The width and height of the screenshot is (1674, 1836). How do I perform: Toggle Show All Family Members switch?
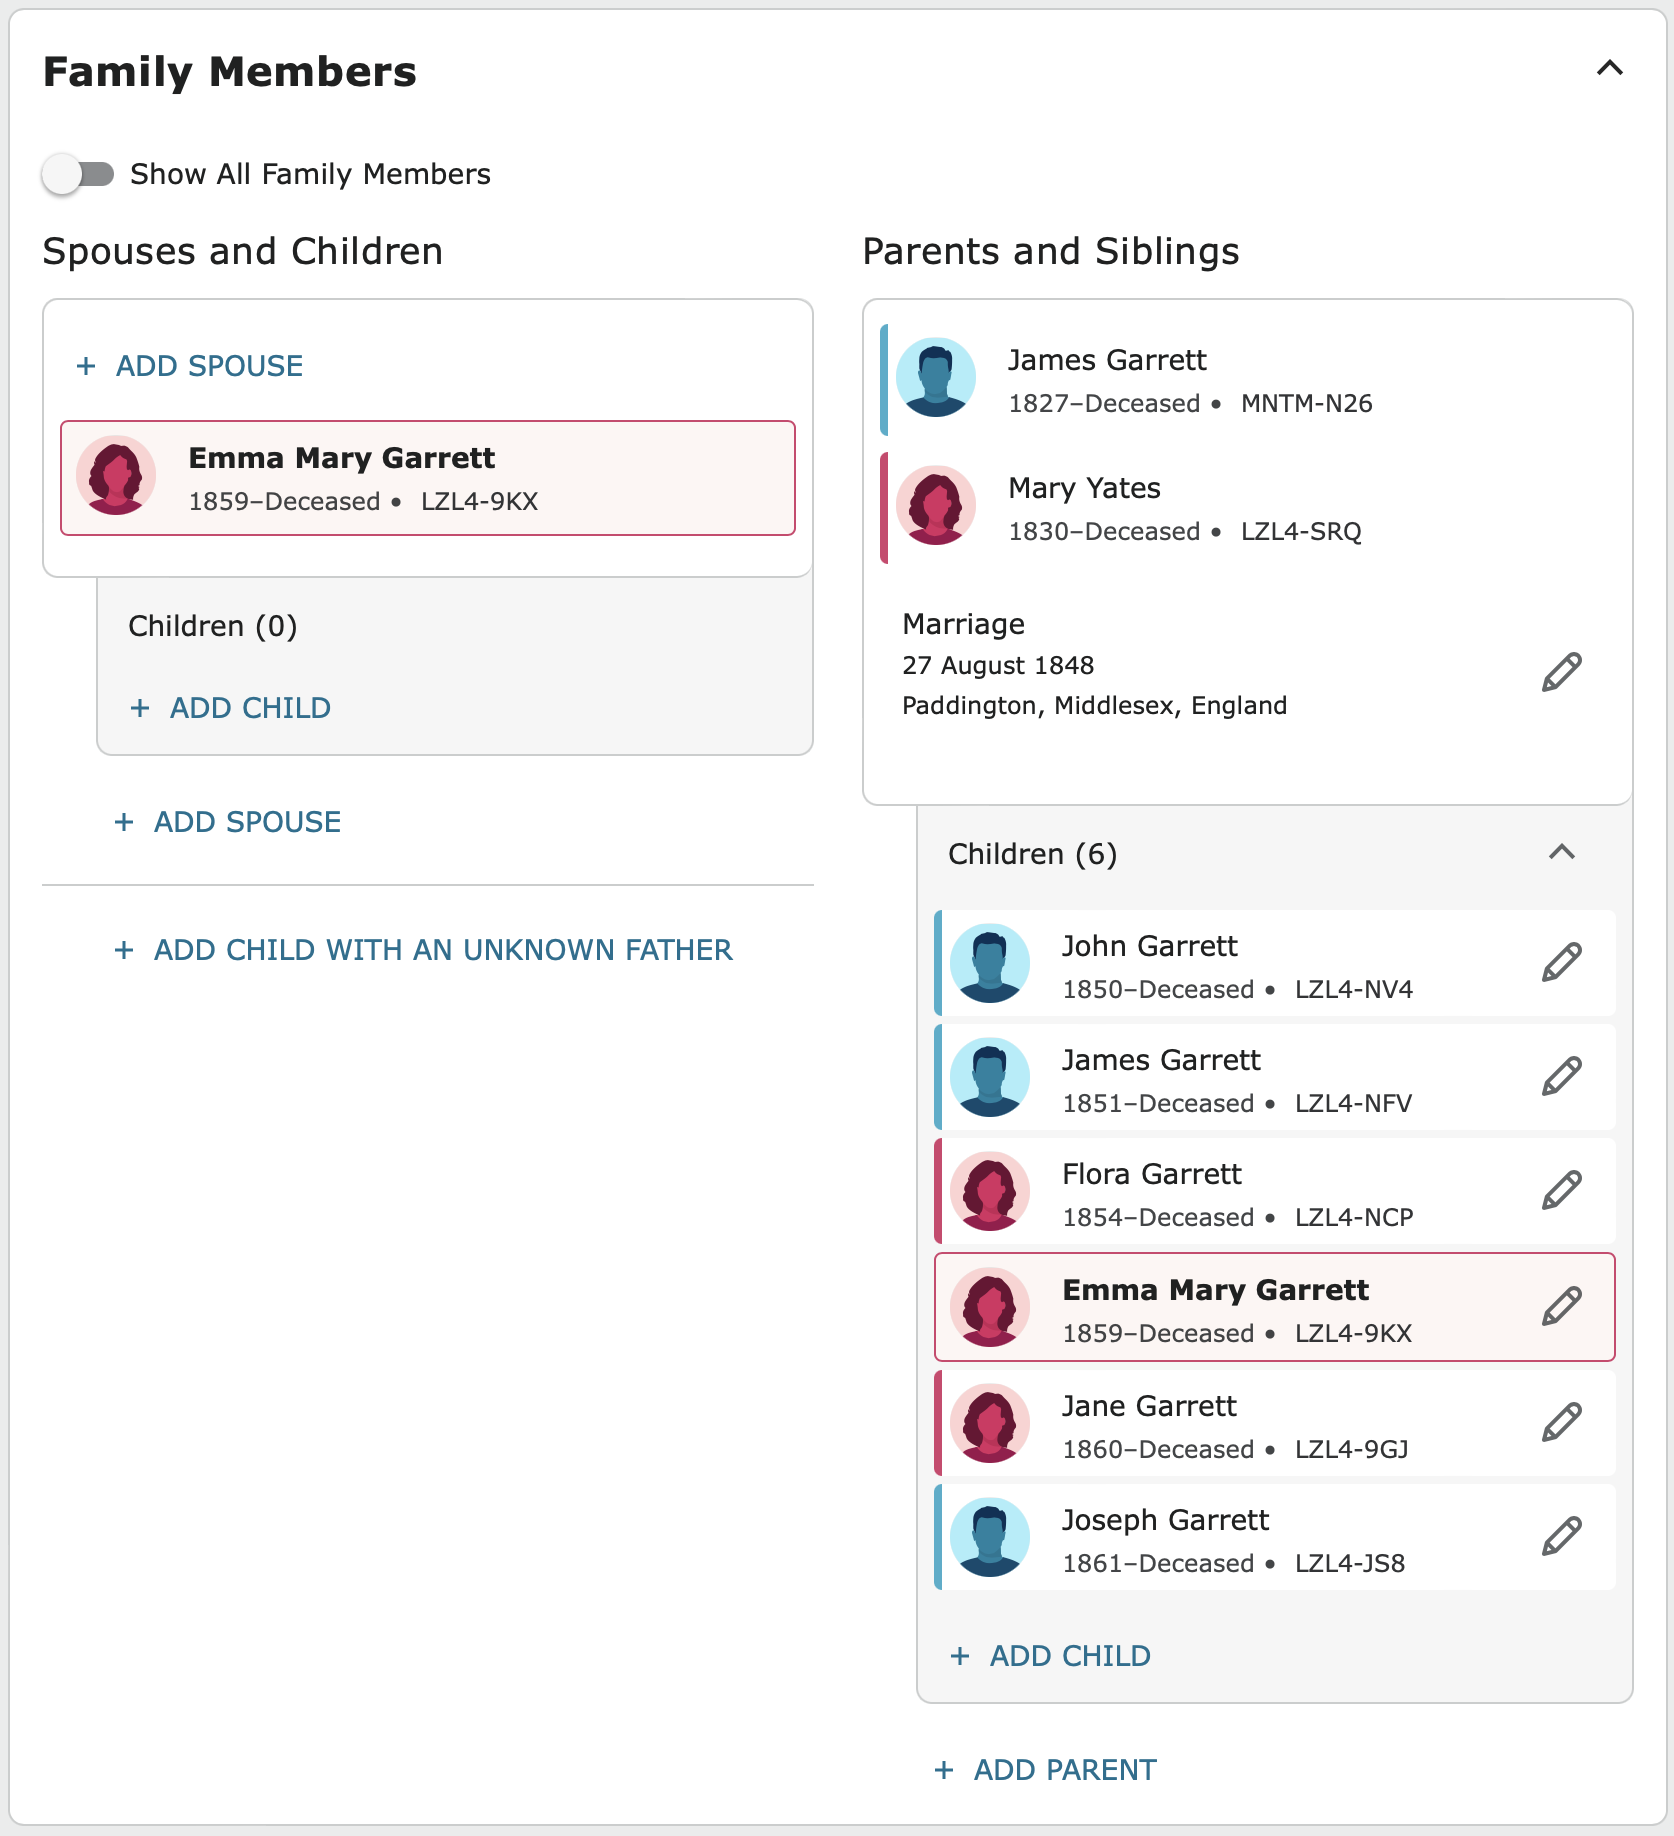tap(78, 174)
